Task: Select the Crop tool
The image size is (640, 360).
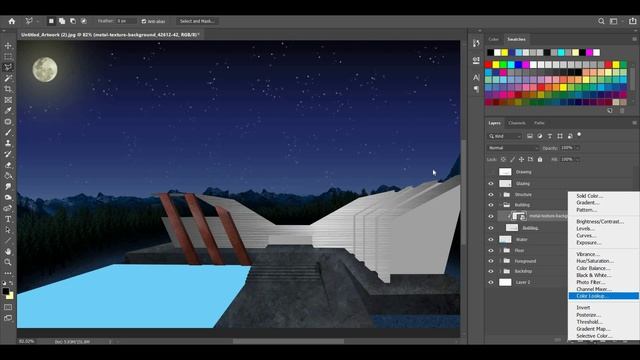Action: click(8, 89)
